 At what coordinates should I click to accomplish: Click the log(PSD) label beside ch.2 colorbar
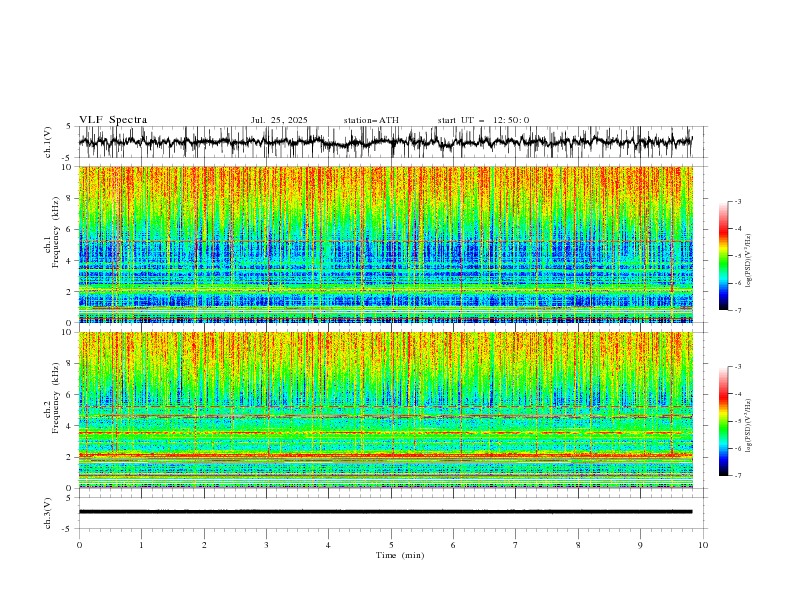pos(749,426)
